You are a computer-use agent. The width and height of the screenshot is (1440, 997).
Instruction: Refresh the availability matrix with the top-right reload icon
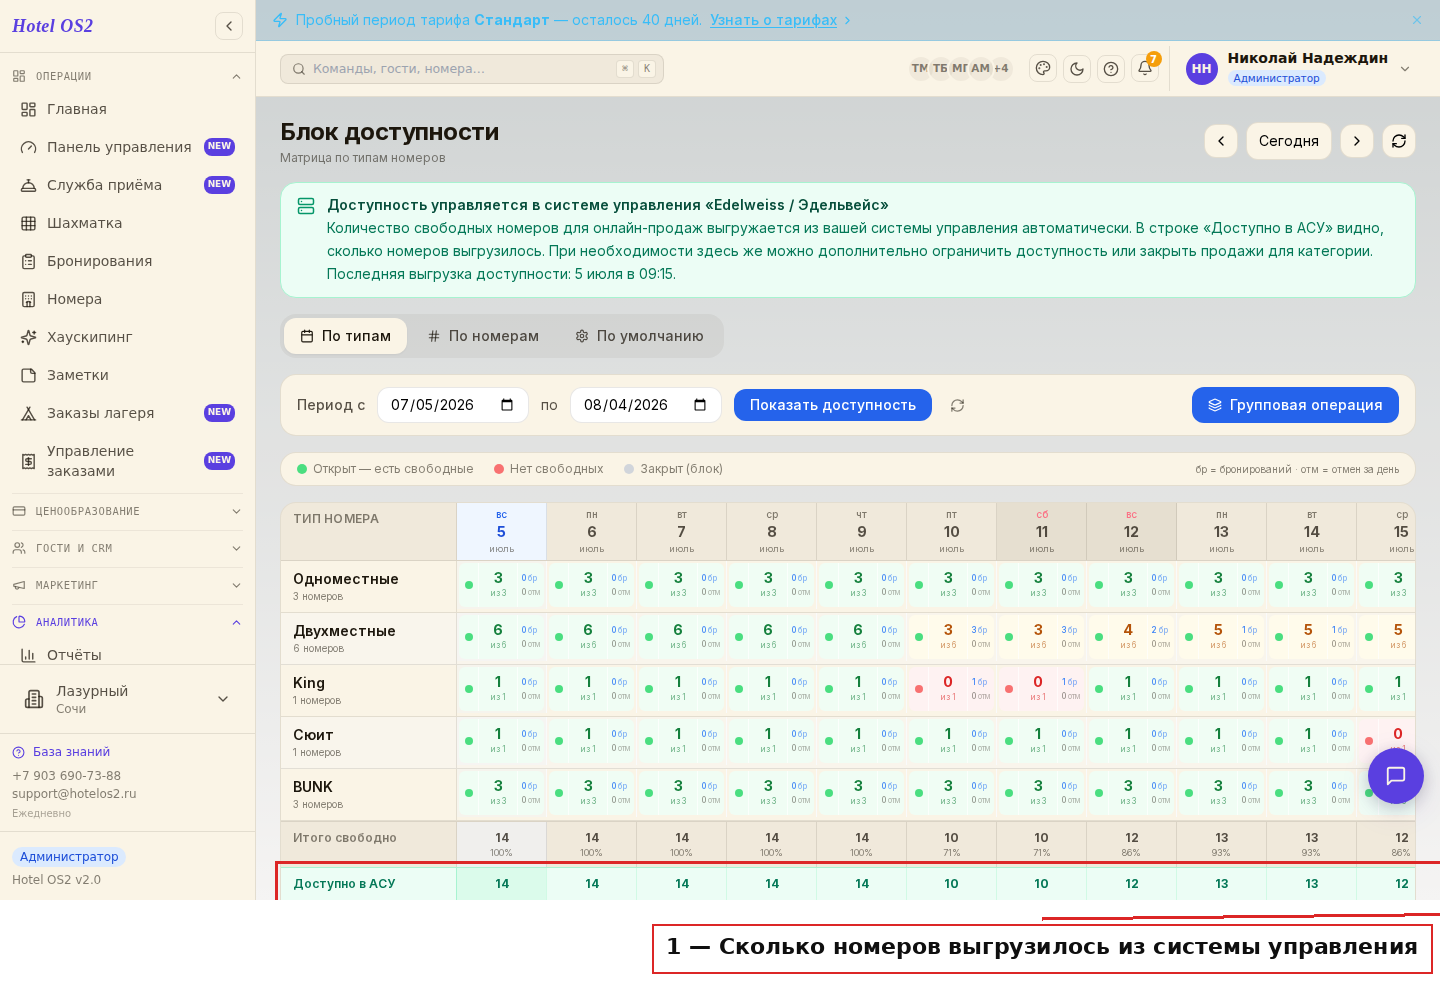pyautogui.click(x=1399, y=141)
